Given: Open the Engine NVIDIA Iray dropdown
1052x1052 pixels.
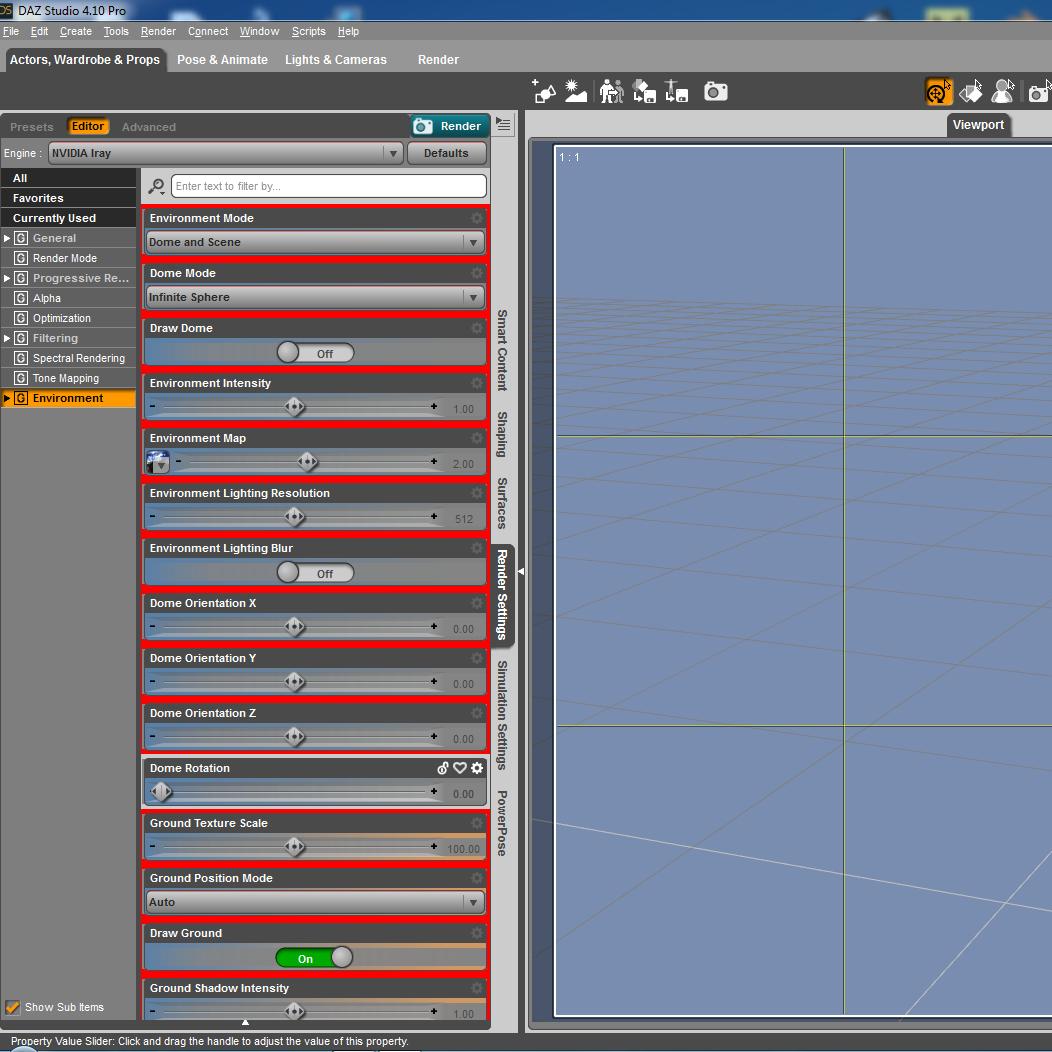Looking at the screenshot, I should click(225, 153).
